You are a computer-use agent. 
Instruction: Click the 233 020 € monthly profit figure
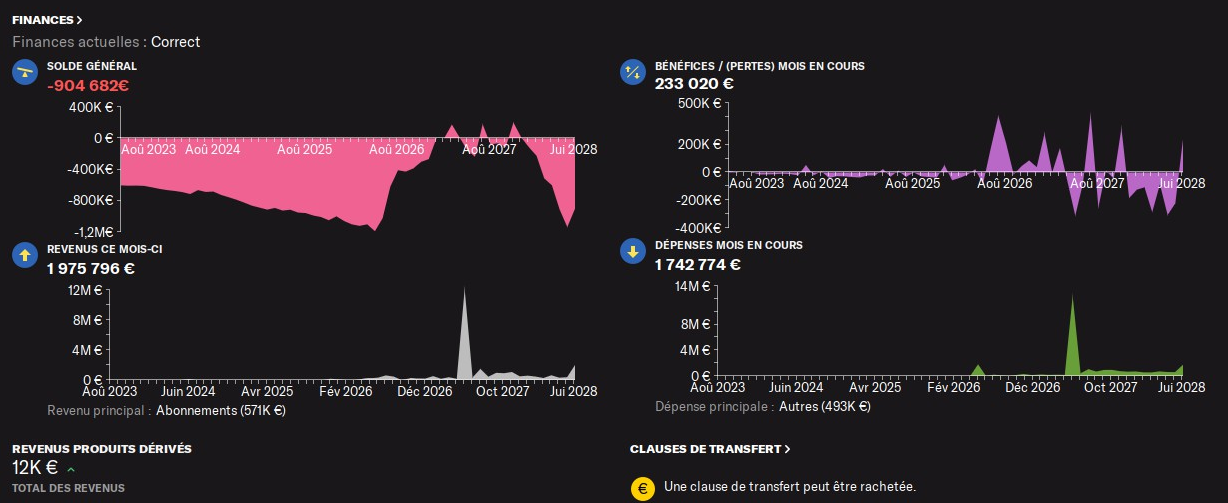tap(694, 84)
